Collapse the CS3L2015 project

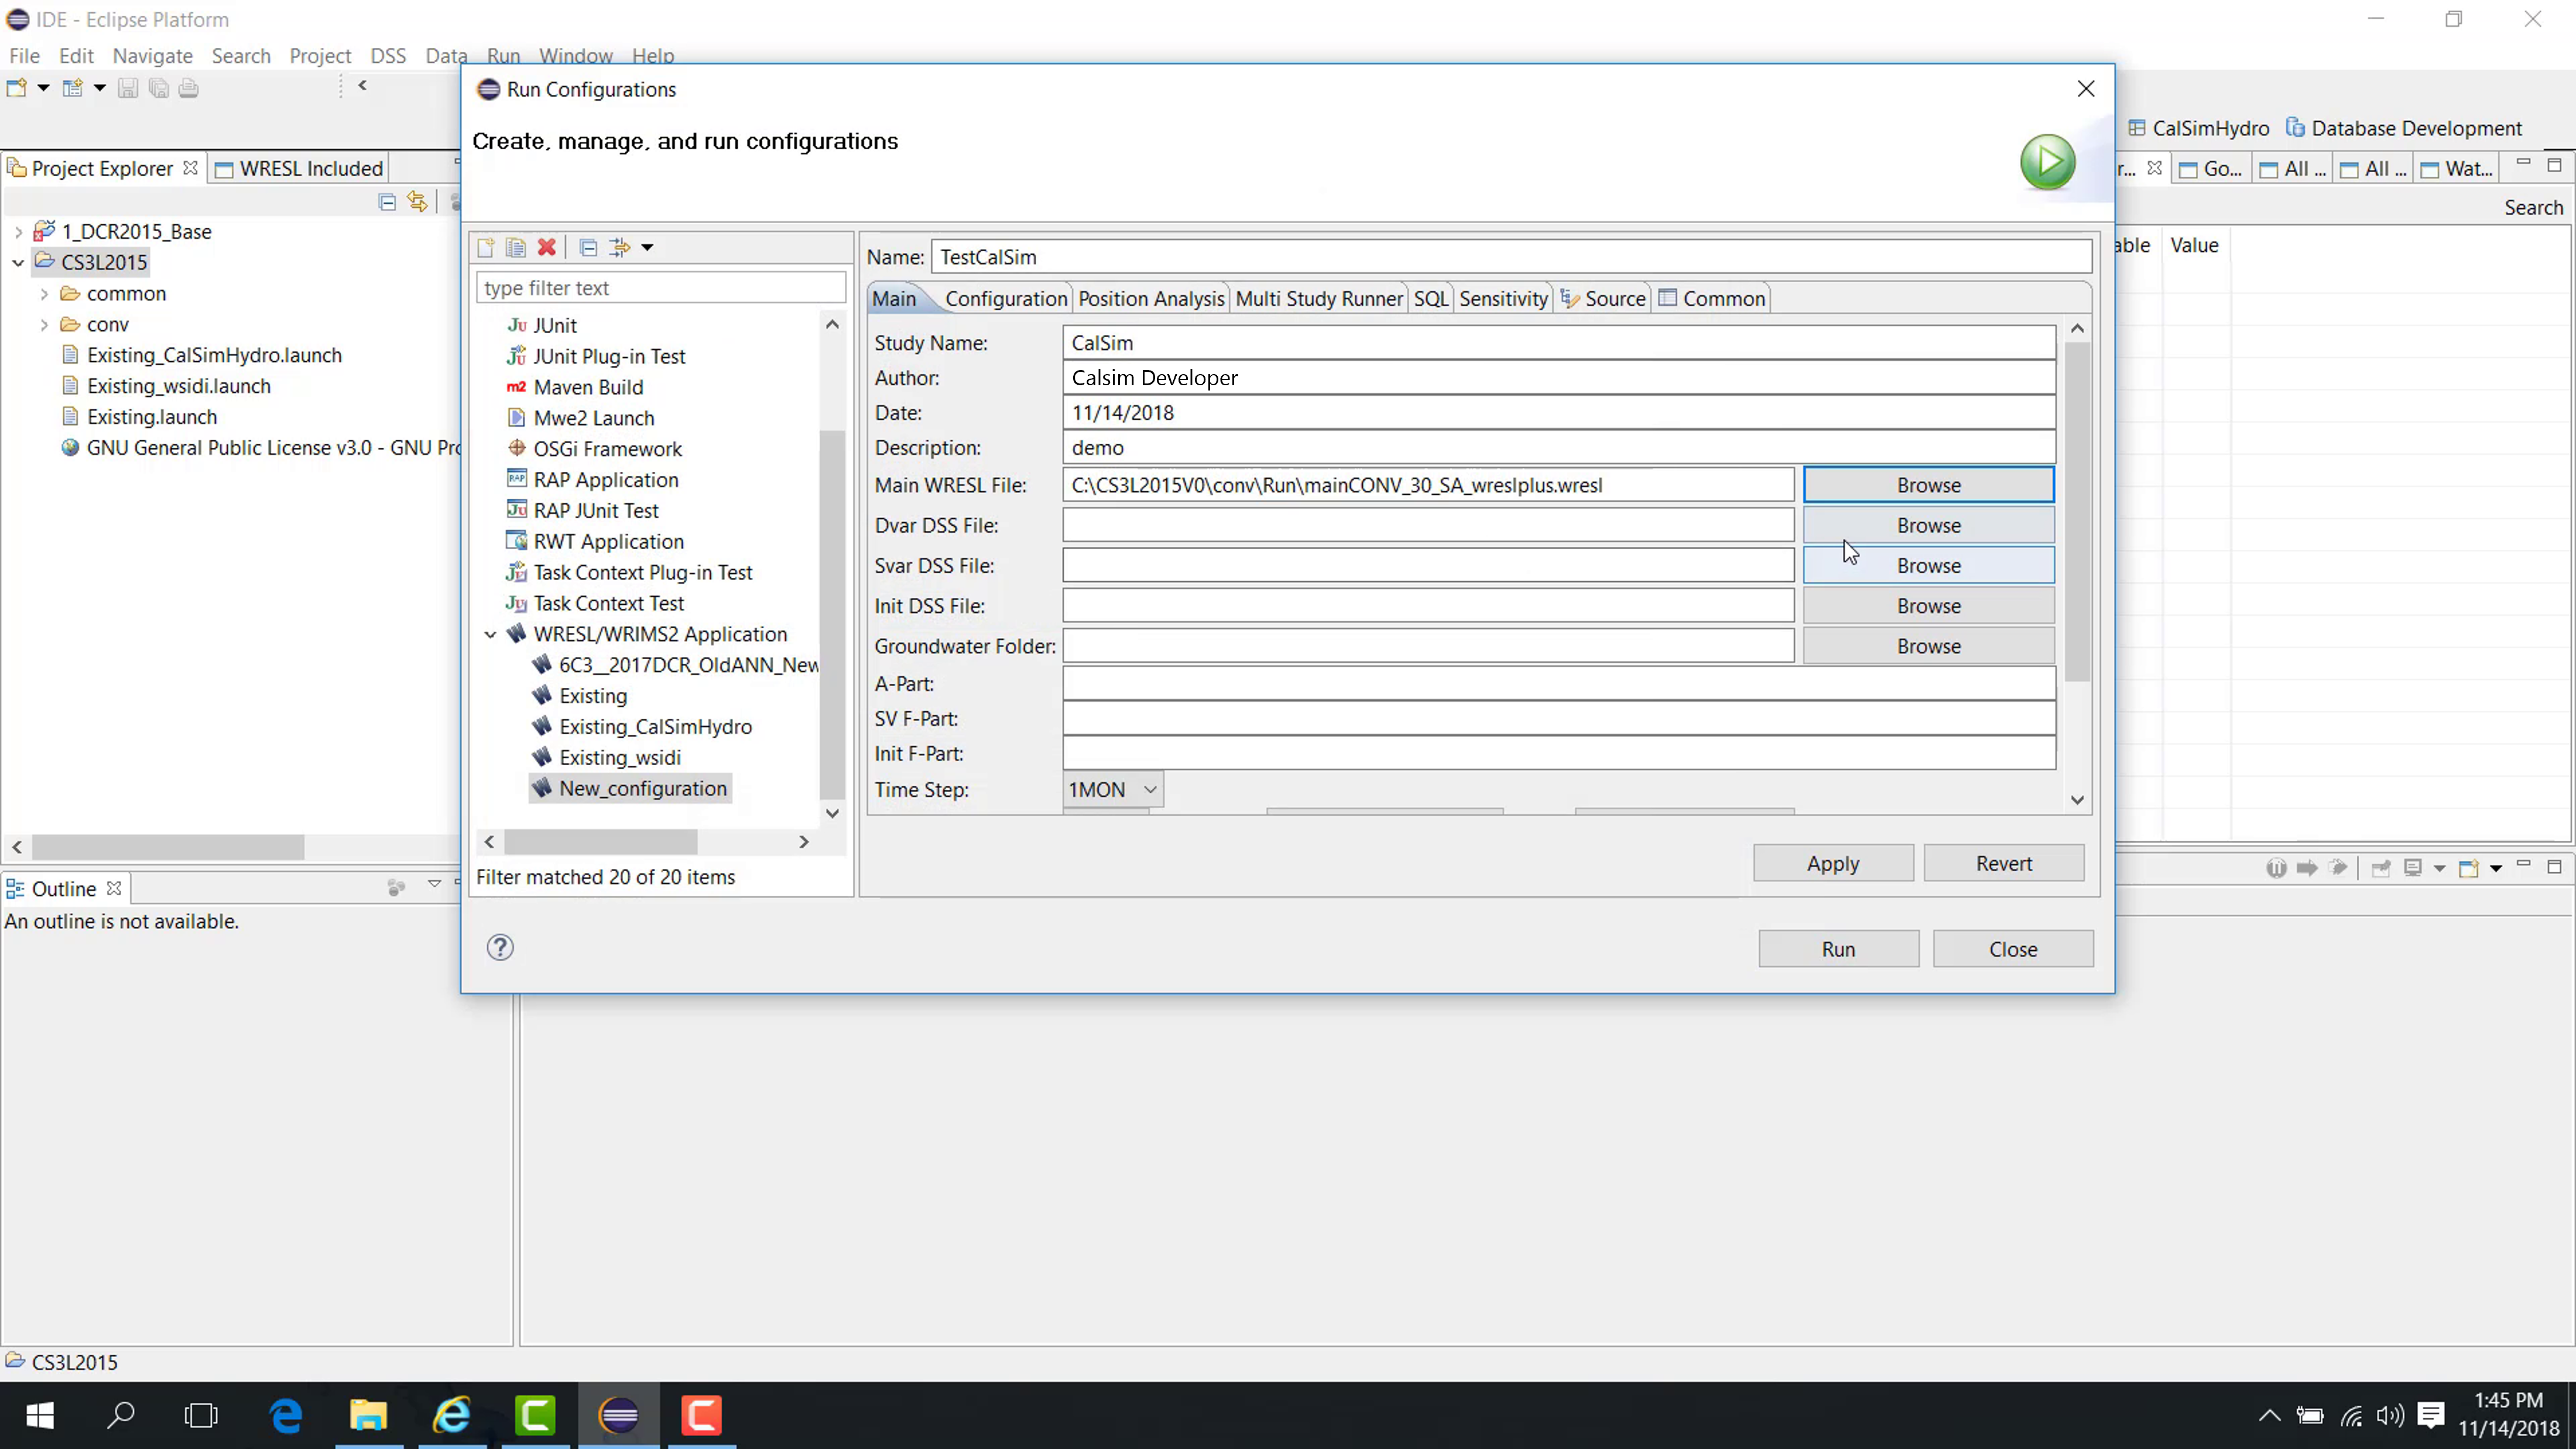coord(18,263)
